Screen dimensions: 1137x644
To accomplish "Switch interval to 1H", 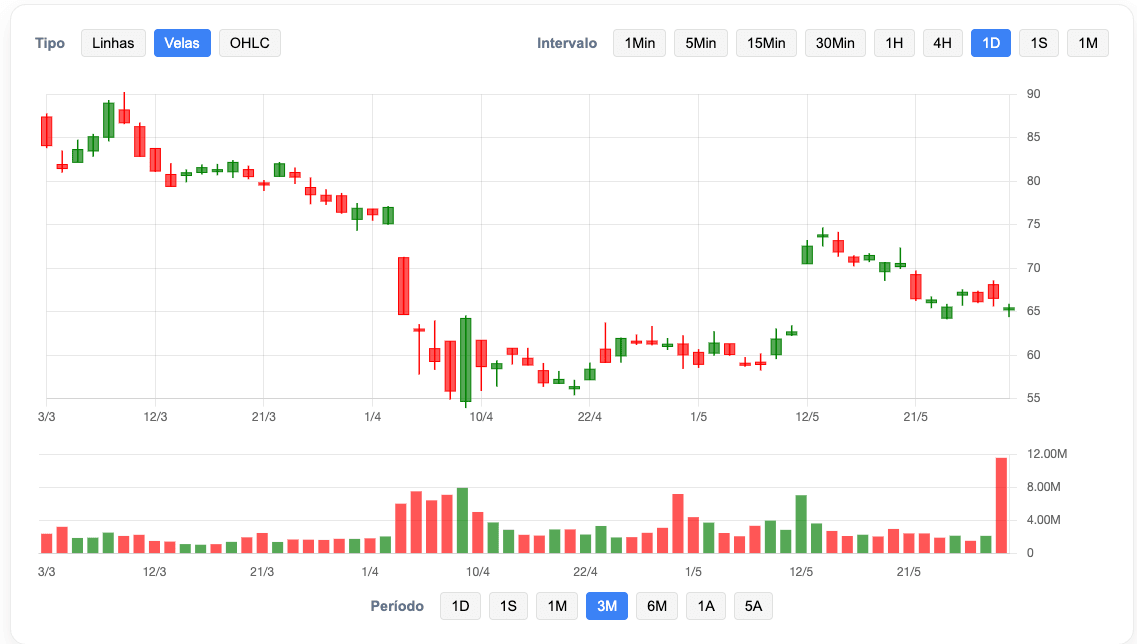I will pyautogui.click(x=894, y=43).
